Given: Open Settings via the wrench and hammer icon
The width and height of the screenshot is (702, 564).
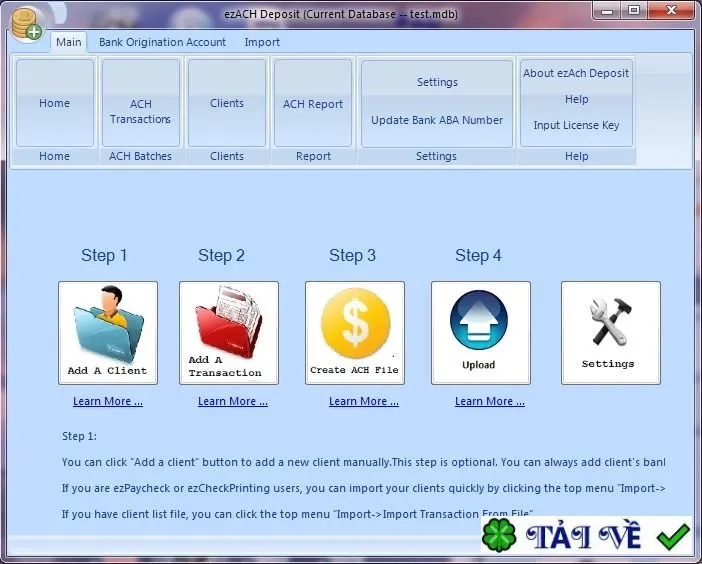Looking at the screenshot, I should tap(611, 333).
